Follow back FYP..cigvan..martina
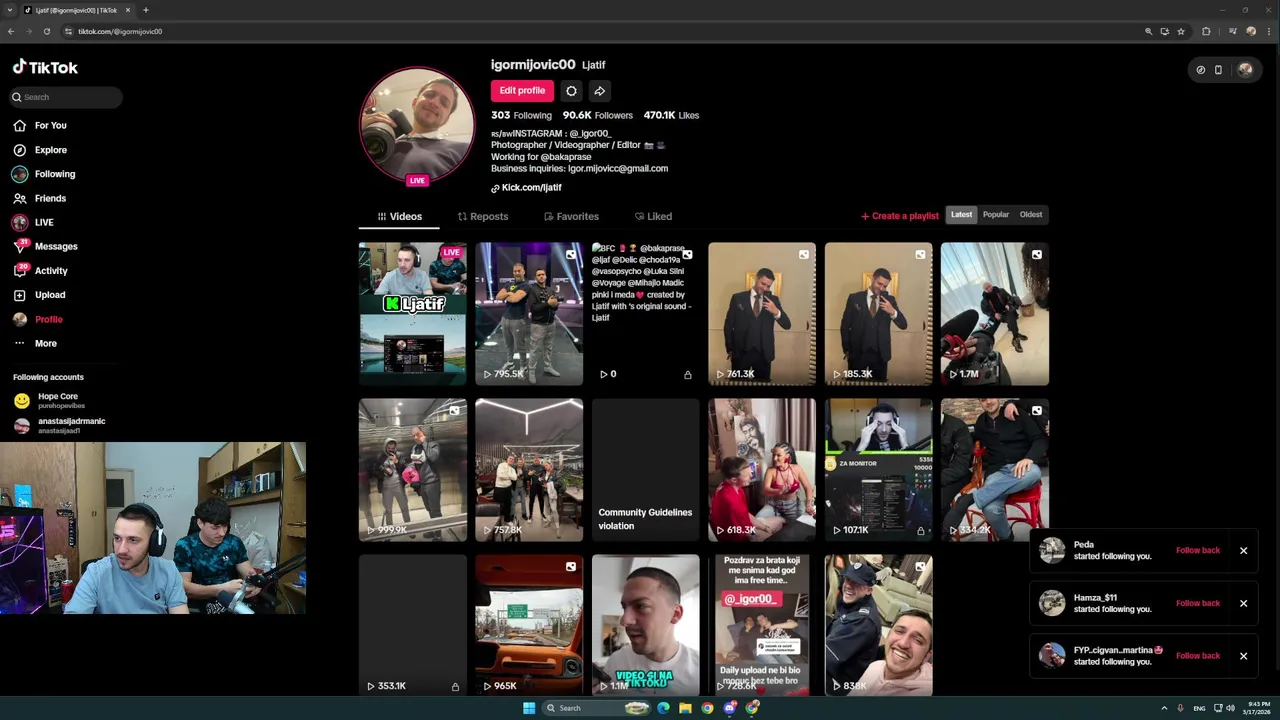1280x720 pixels. pyautogui.click(x=1197, y=656)
